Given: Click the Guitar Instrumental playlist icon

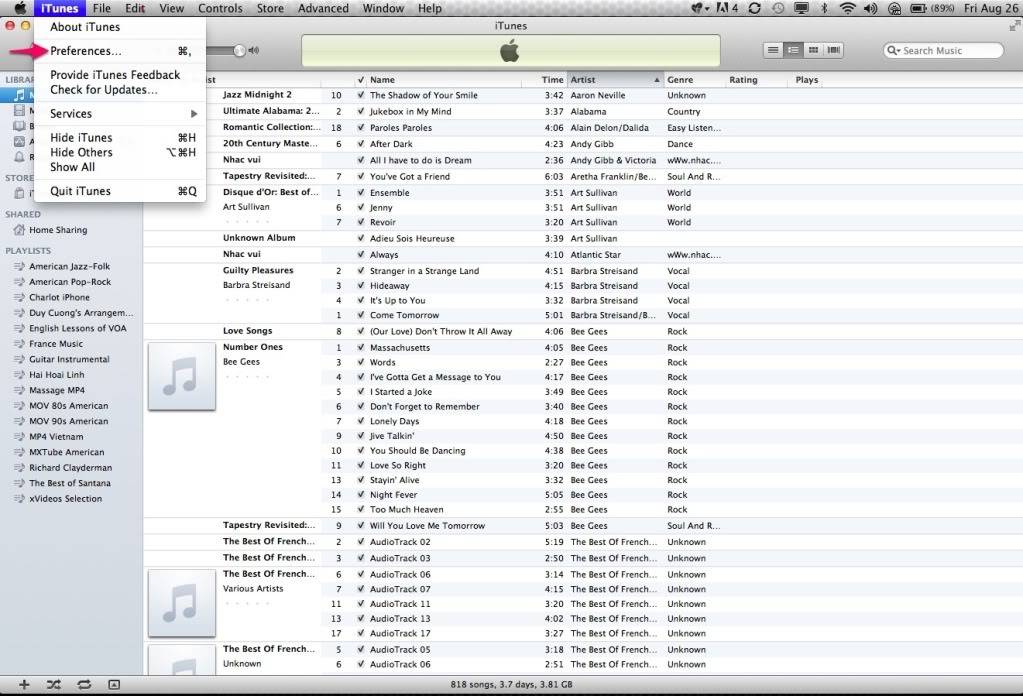Looking at the screenshot, I should (19, 359).
